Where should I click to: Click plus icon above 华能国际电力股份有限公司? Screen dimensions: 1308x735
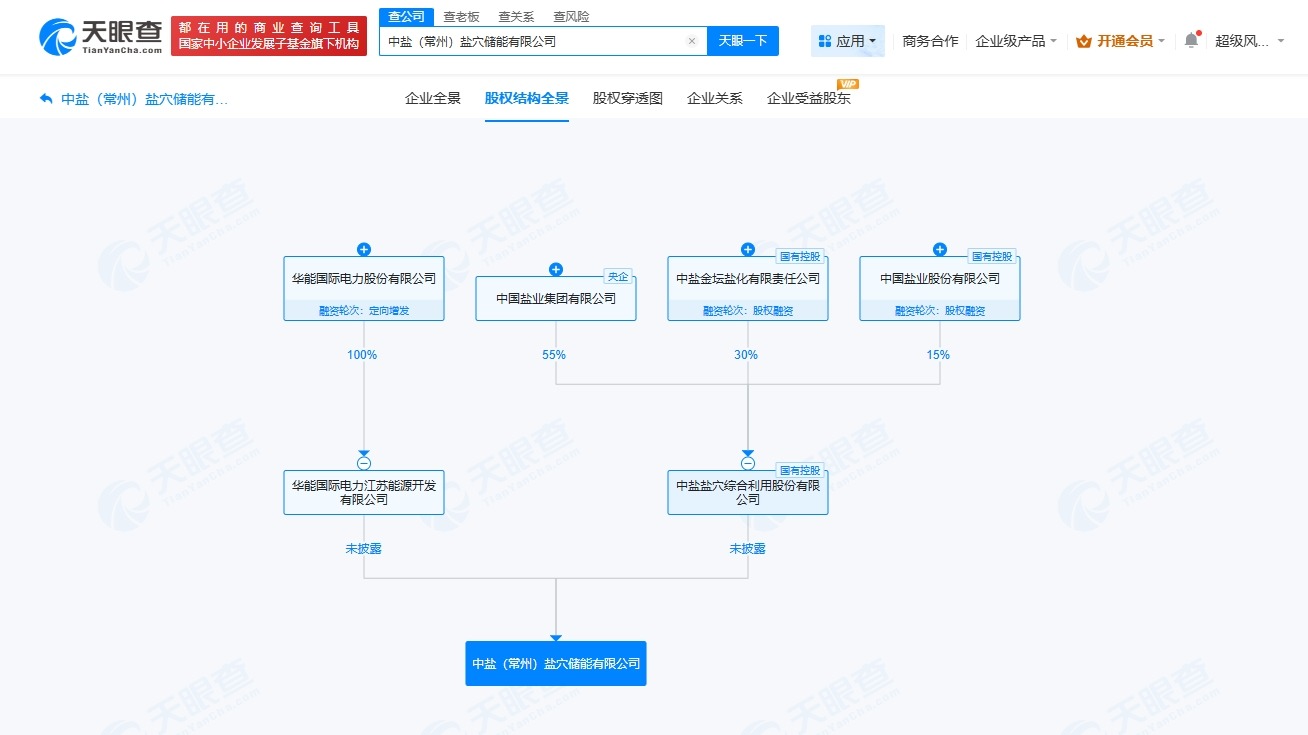click(x=363, y=249)
